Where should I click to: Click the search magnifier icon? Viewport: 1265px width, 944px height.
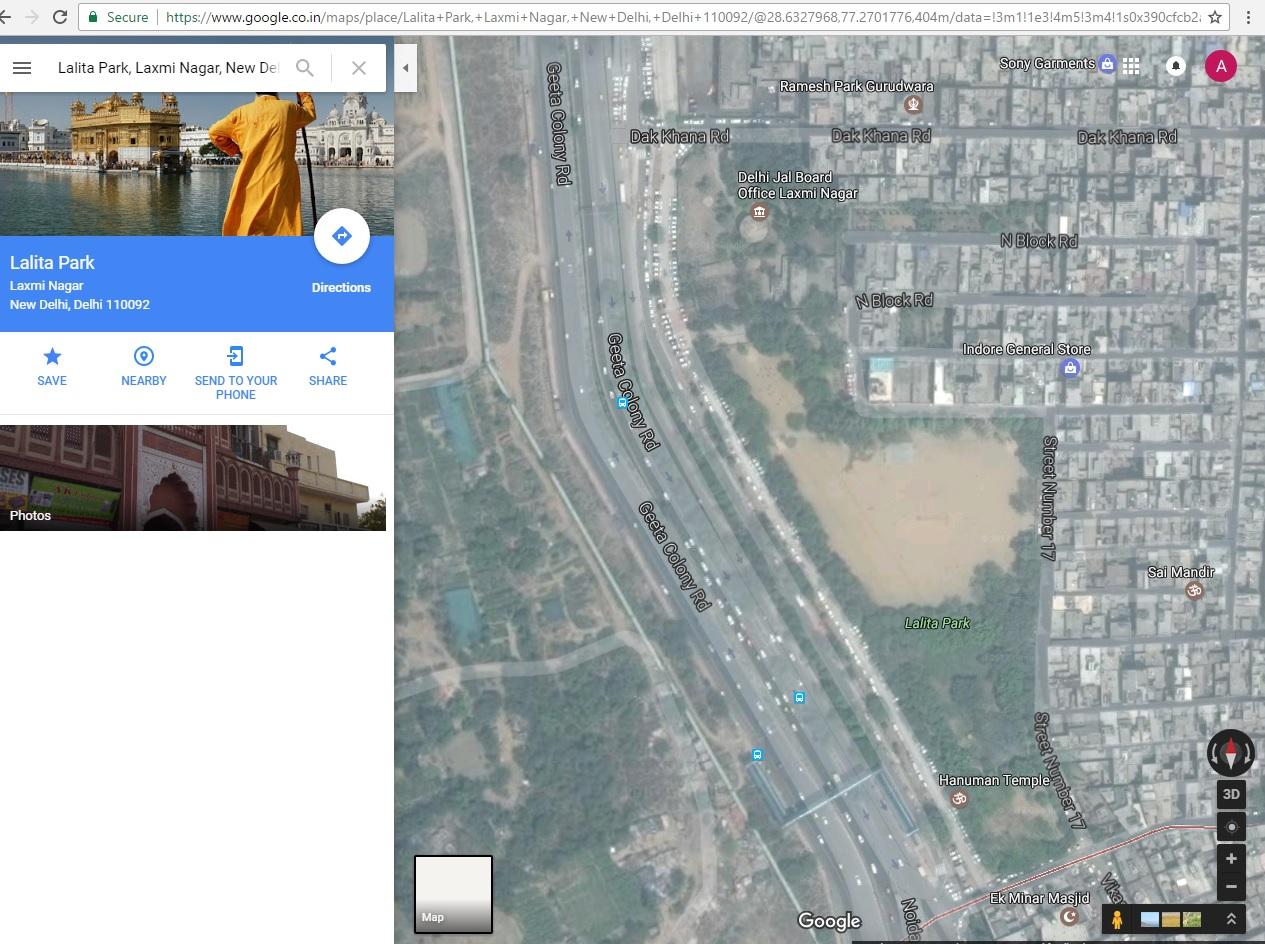[305, 68]
